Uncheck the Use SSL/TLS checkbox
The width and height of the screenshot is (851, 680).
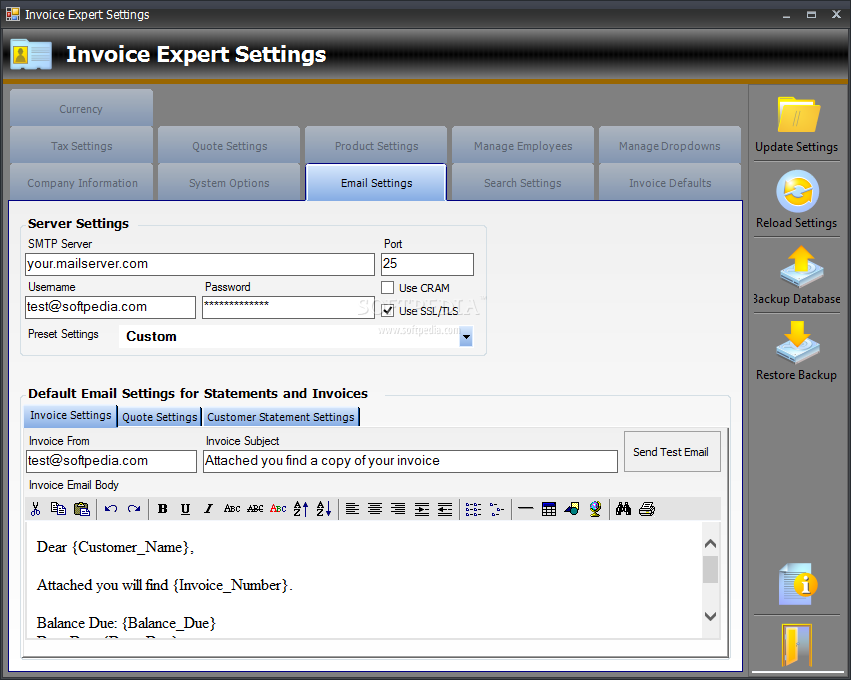[388, 310]
